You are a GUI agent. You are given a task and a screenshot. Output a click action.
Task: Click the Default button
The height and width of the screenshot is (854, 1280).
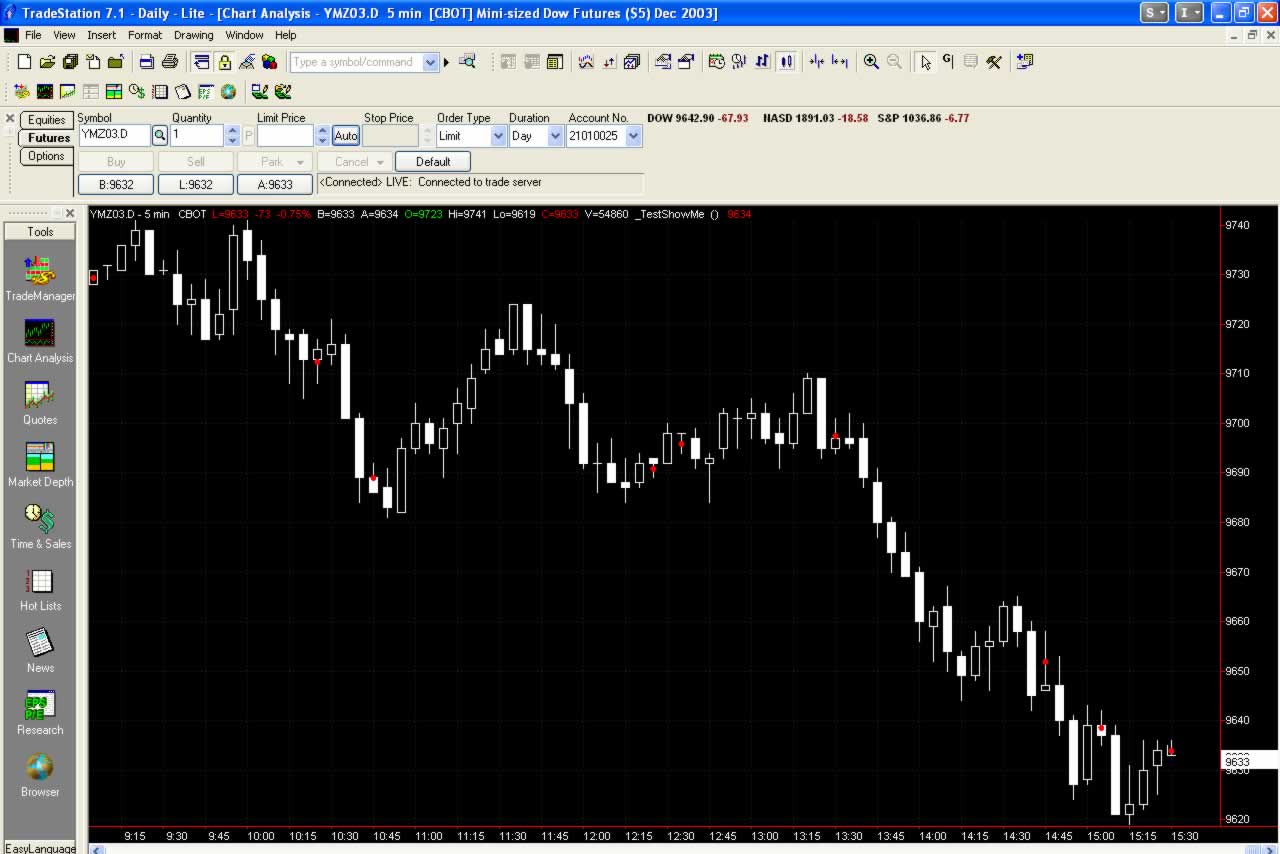[433, 161]
